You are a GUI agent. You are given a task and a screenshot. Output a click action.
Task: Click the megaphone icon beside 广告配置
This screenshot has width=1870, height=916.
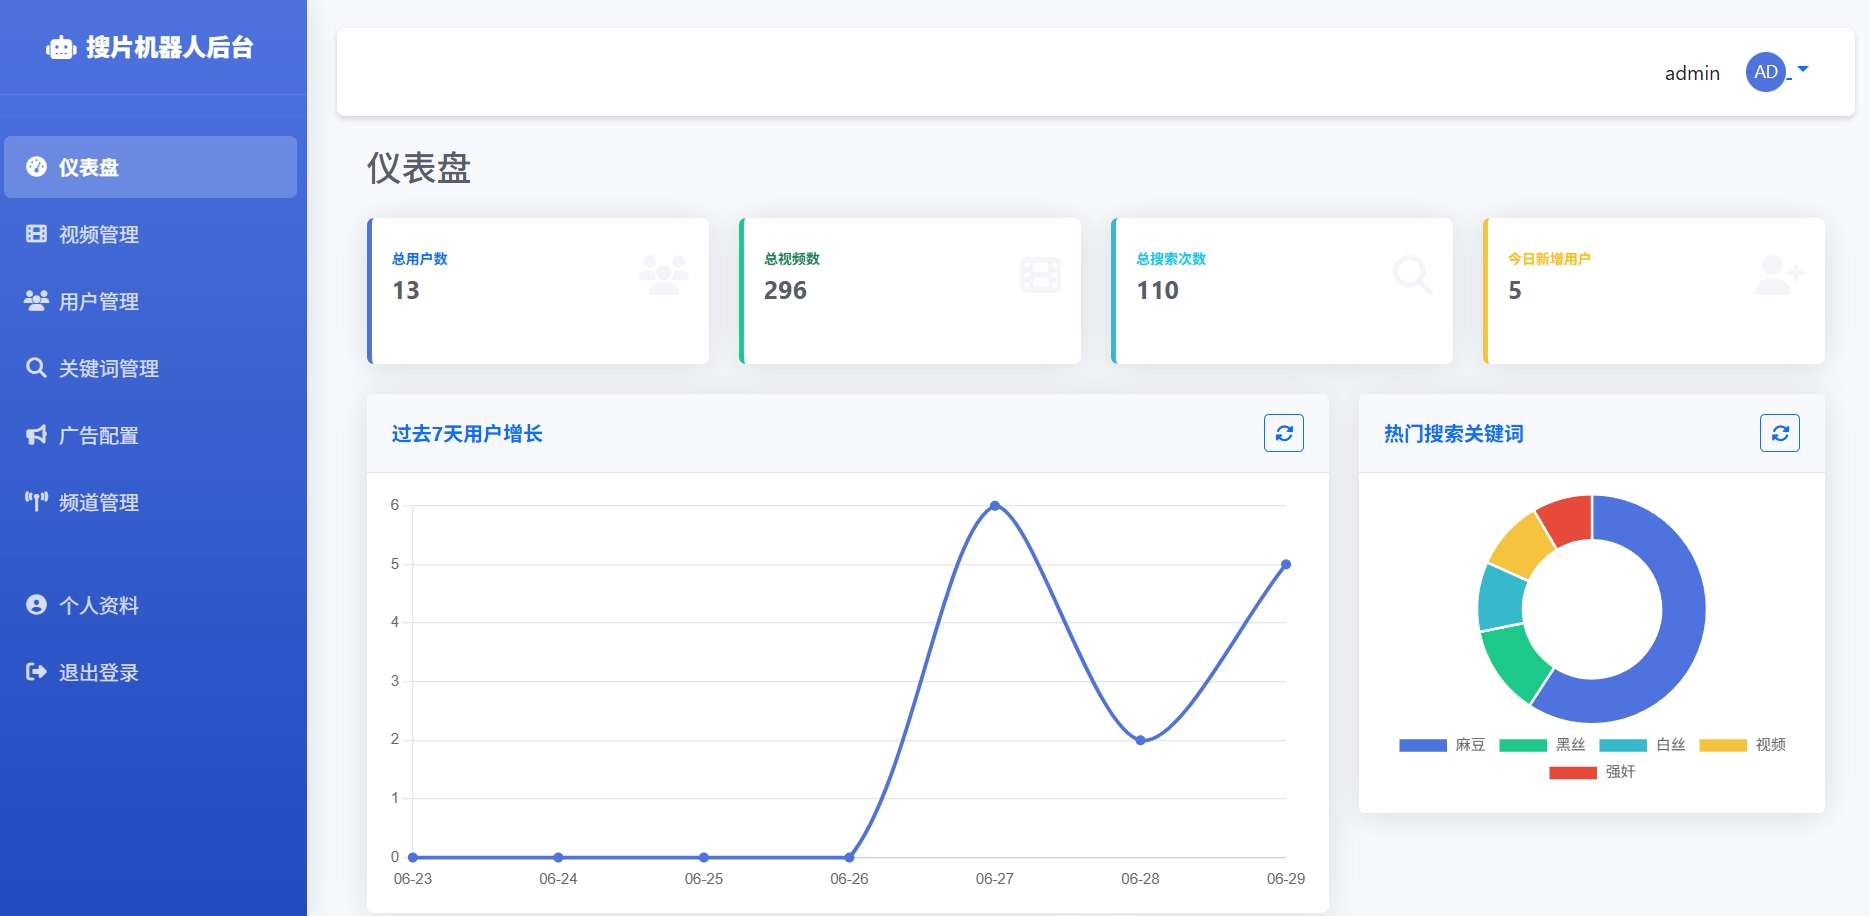(x=36, y=435)
